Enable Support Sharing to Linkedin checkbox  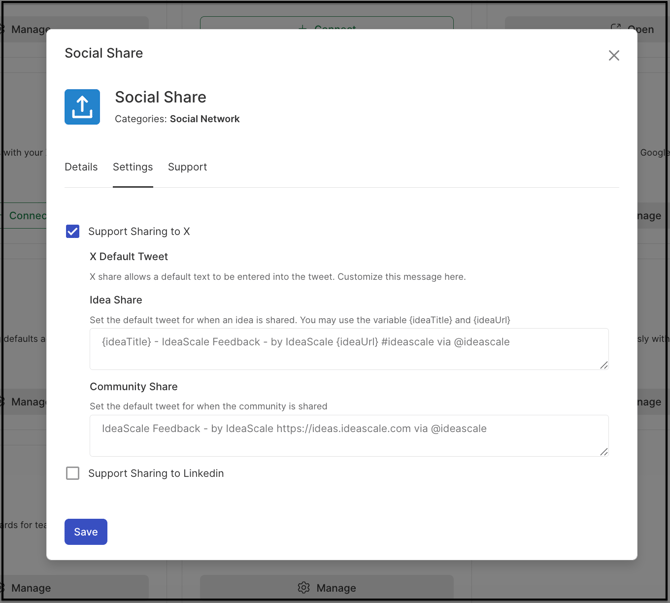73,473
